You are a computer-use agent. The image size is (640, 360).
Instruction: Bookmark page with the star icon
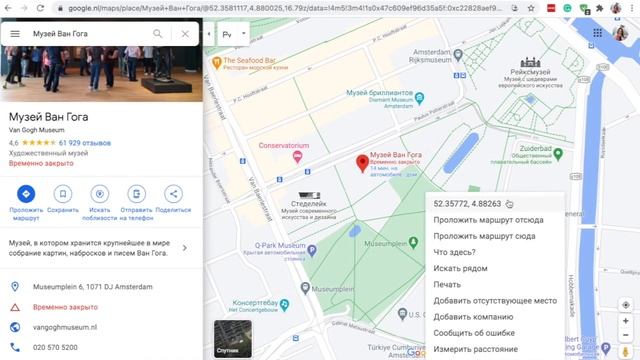point(531,8)
